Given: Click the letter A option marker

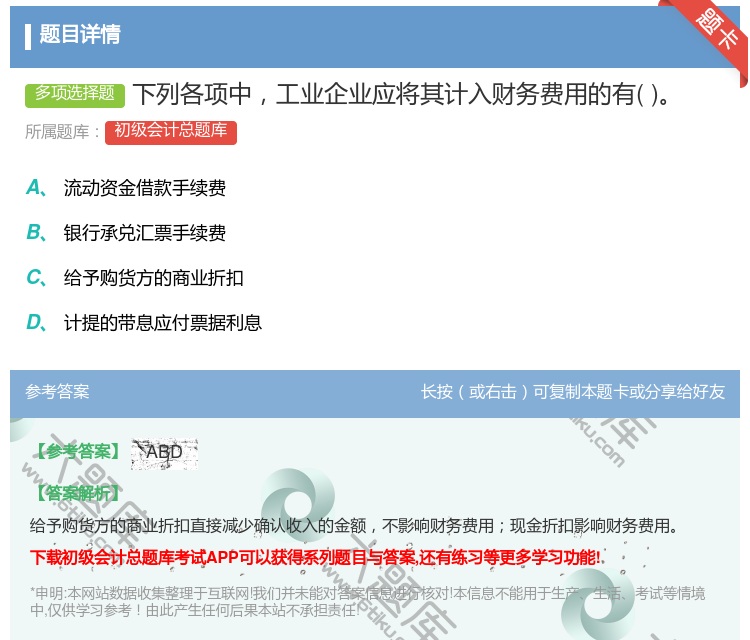Looking at the screenshot, I should coord(36,188).
